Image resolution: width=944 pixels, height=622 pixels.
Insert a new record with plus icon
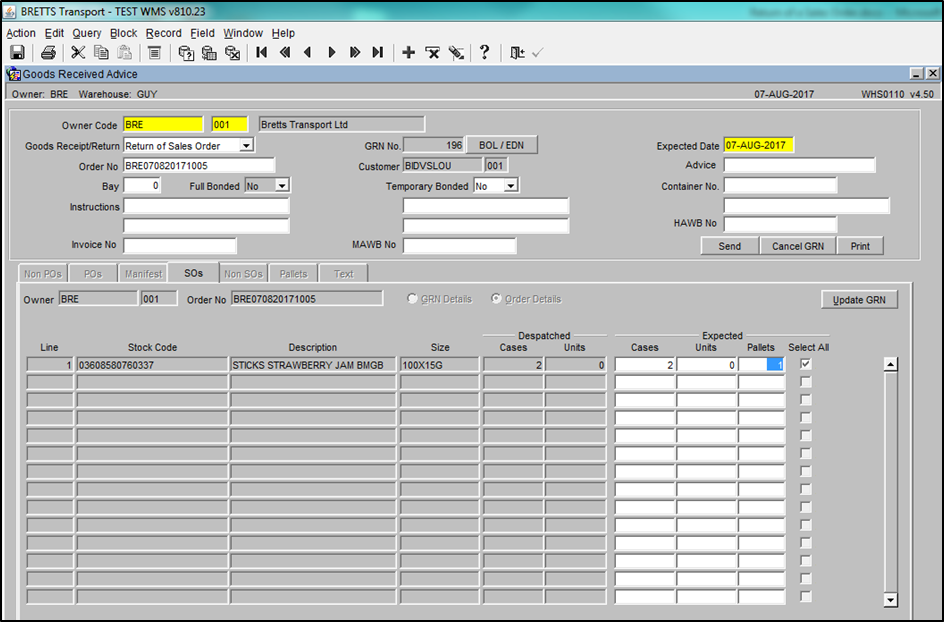(x=409, y=52)
